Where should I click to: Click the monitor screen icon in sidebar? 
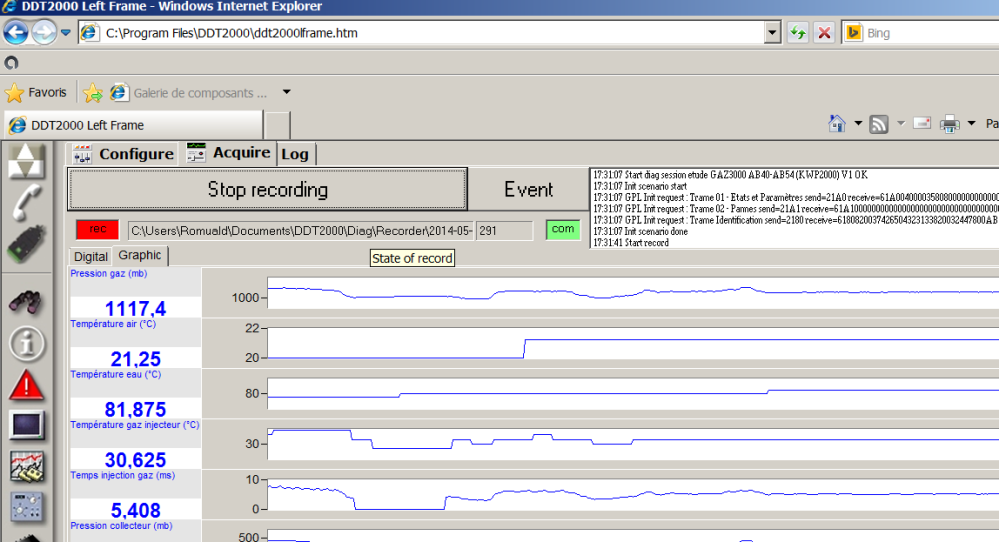tap(27, 425)
